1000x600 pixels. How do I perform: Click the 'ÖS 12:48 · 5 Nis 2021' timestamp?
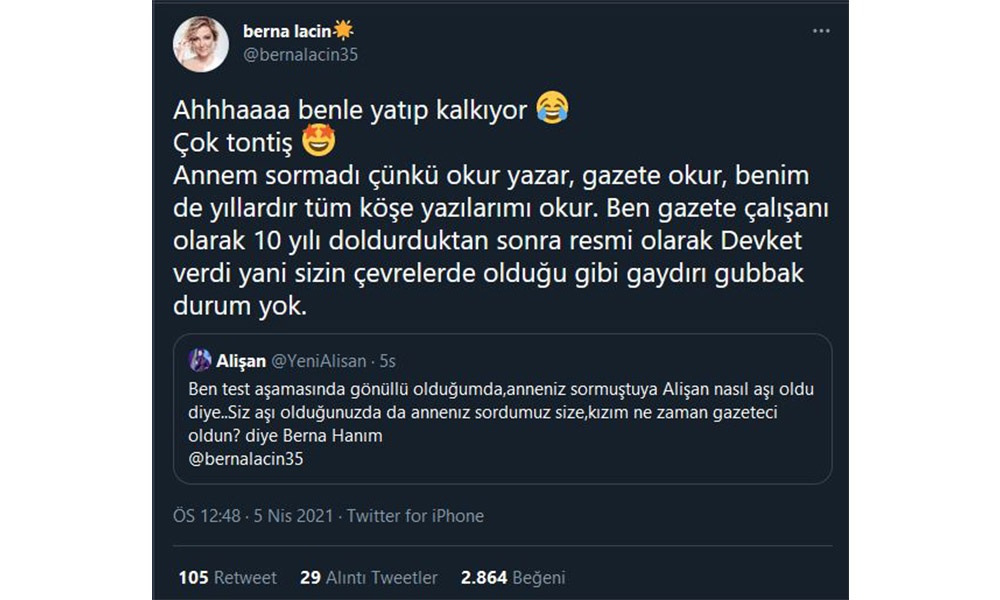coord(253,516)
